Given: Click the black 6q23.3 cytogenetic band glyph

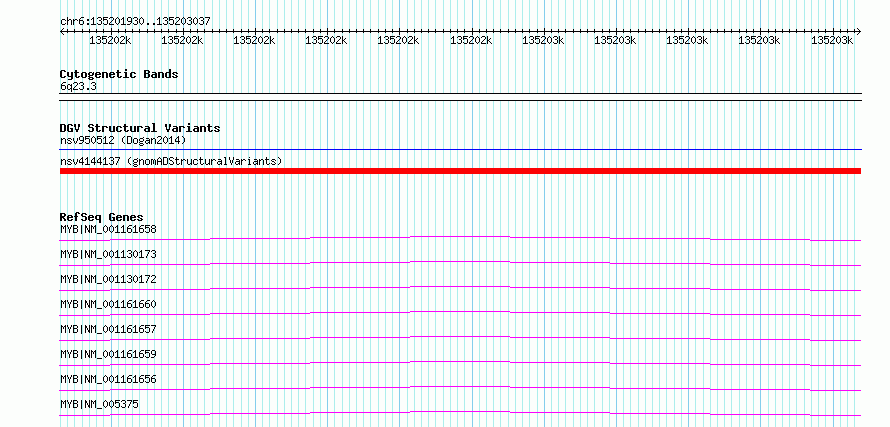Looking at the screenshot, I should coord(460,97).
